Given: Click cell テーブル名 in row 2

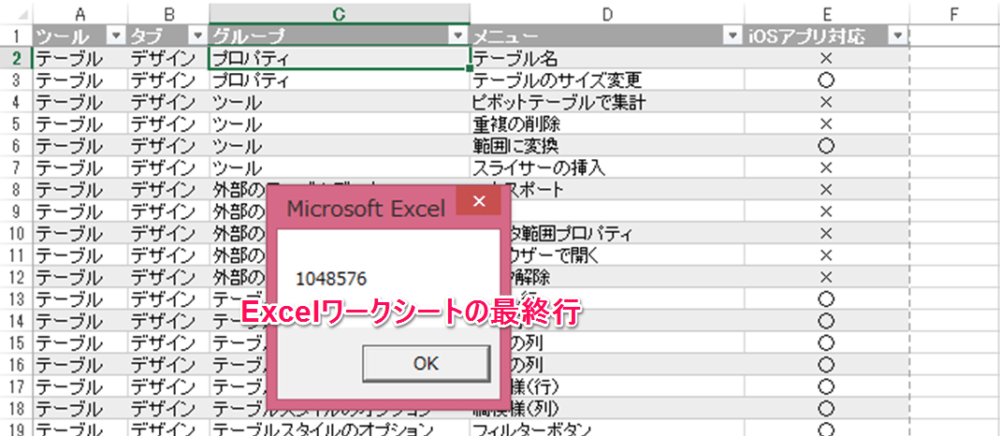Looking at the screenshot, I should point(607,59).
